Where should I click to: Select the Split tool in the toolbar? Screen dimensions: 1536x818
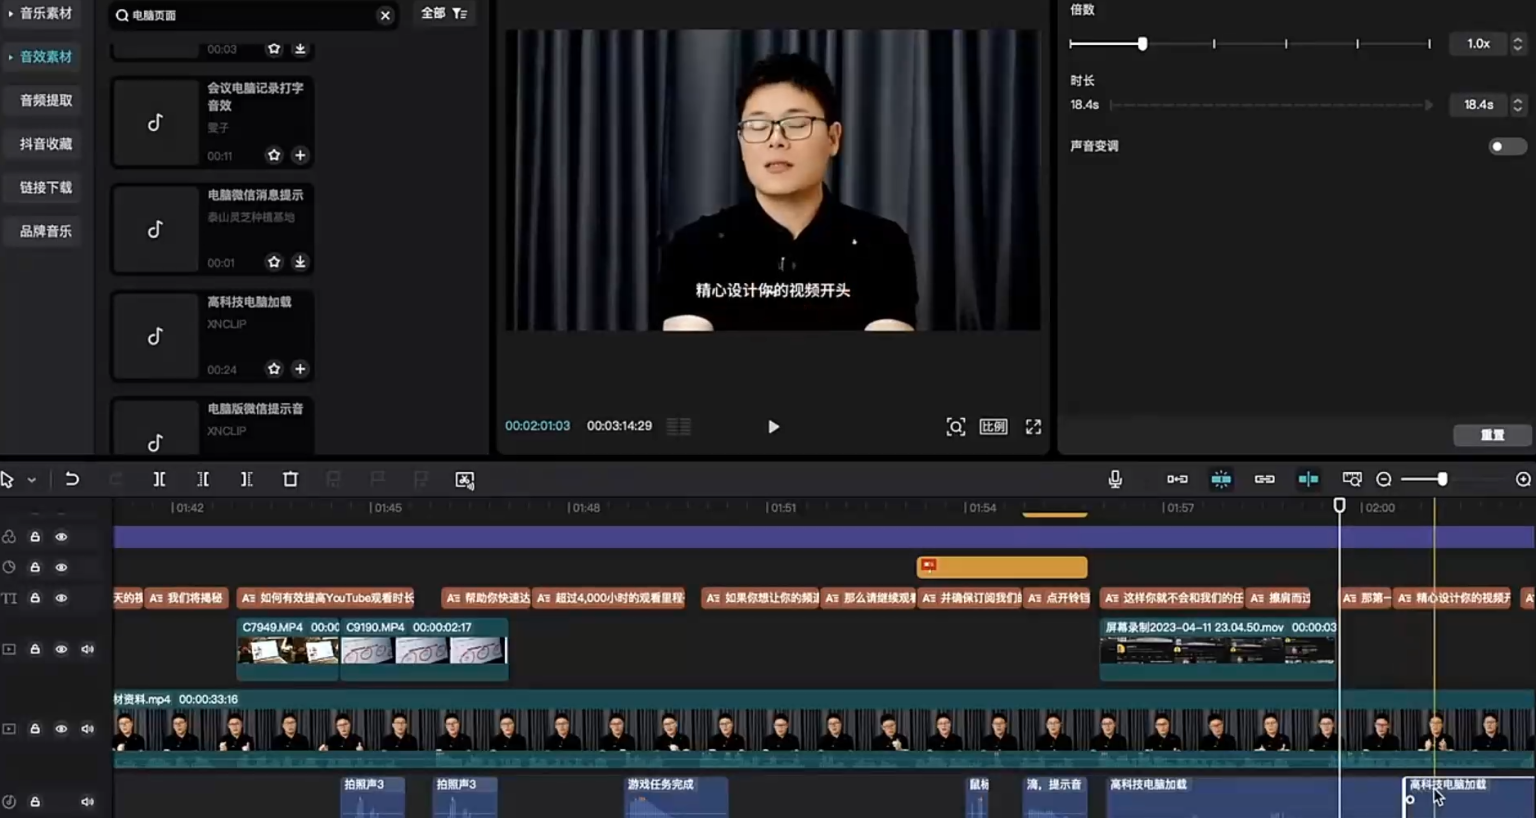159,479
